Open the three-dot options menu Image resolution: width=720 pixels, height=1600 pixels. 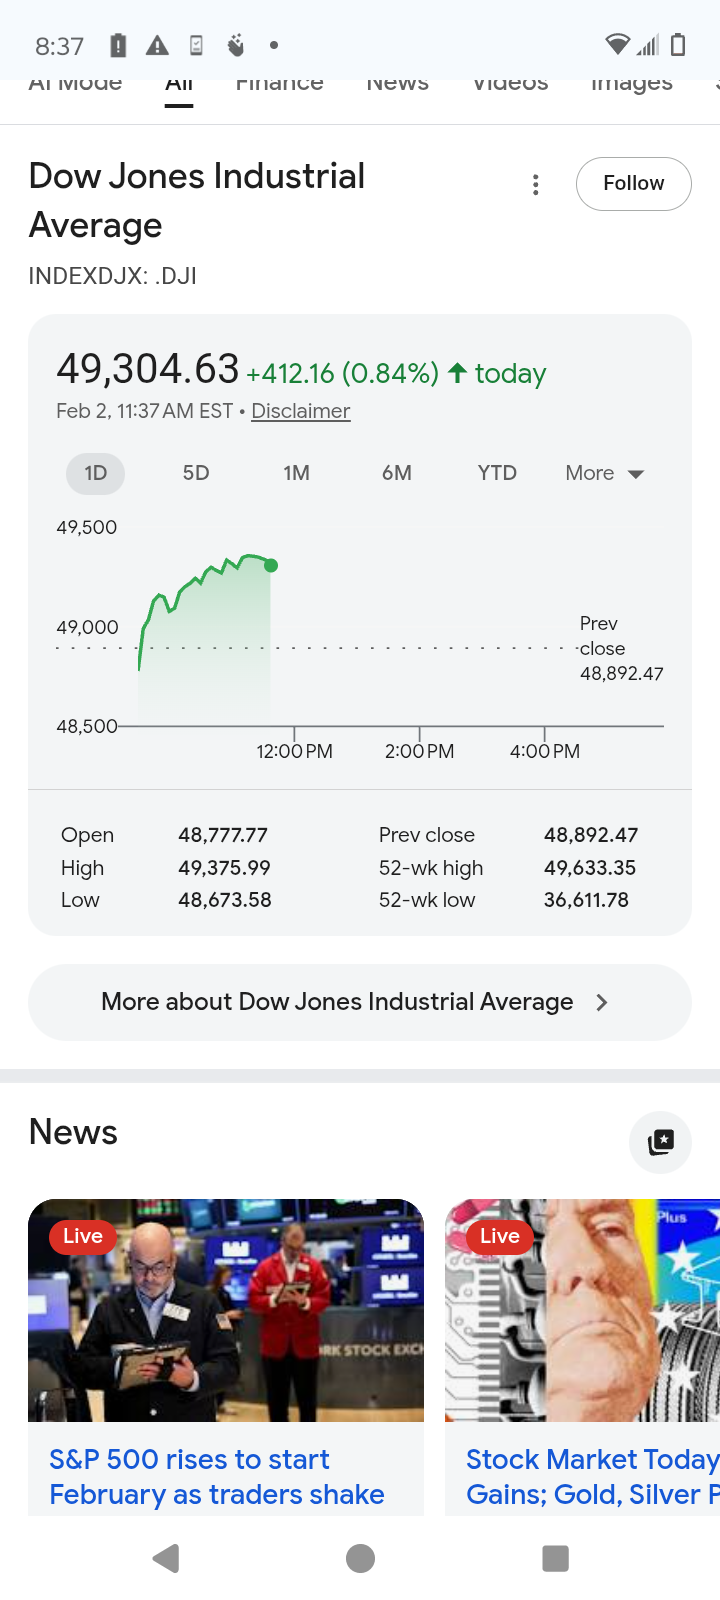click(536, 184)
